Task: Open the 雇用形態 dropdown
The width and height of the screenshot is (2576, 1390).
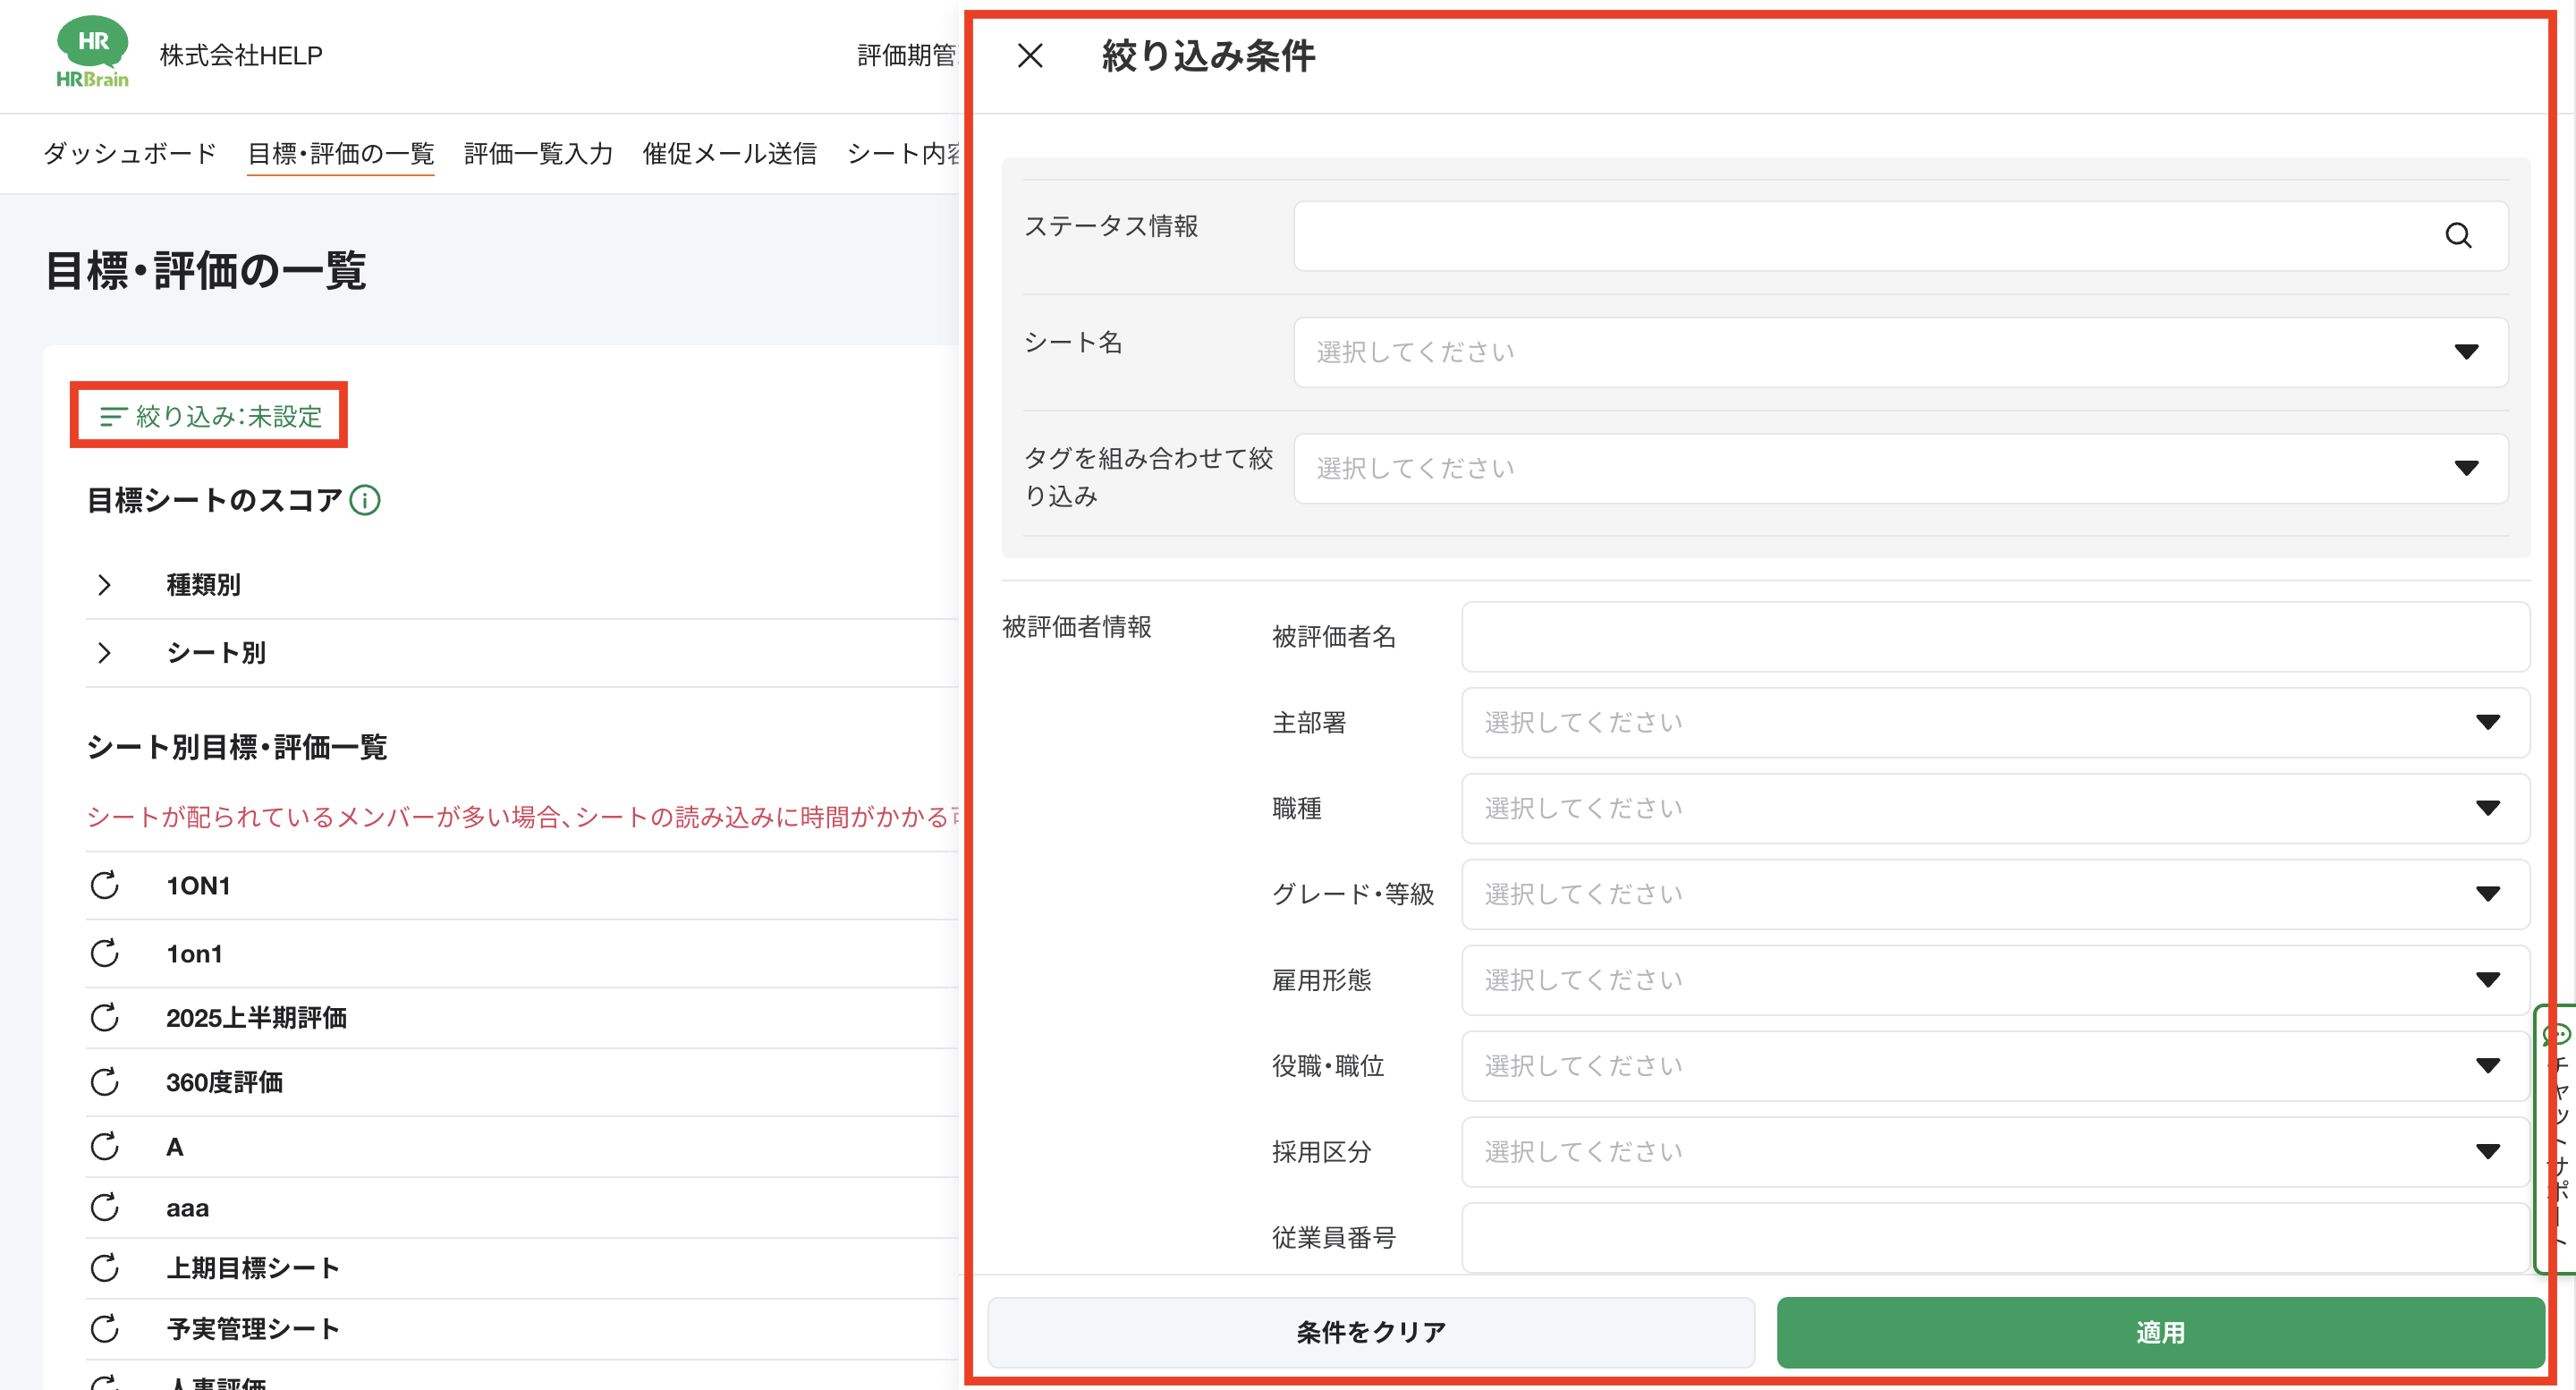Action: pyautogui.click(x=1994, y=980)
